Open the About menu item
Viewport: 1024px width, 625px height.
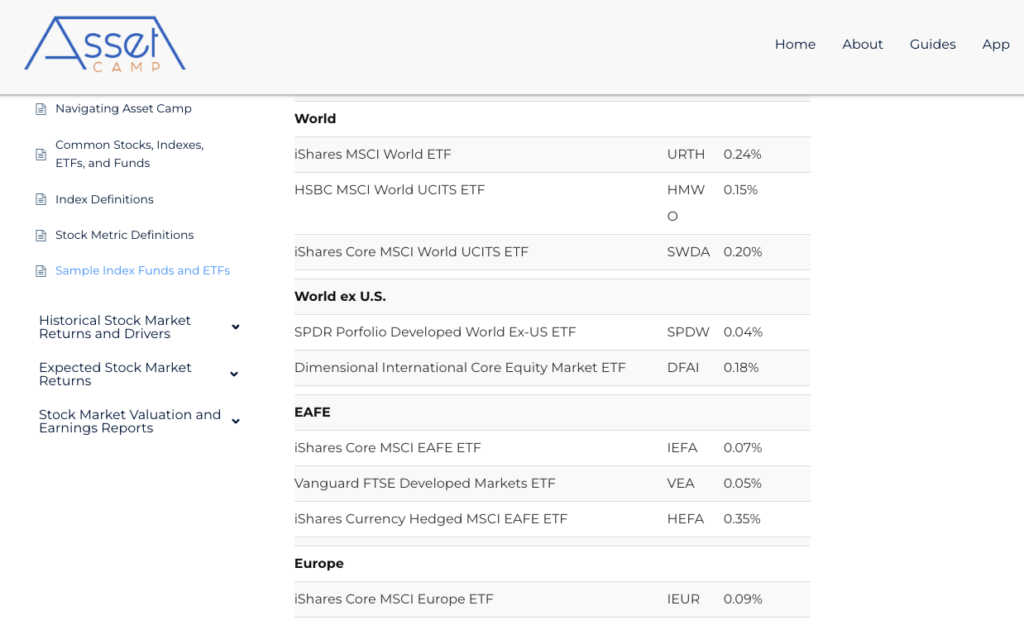point(862,44)
